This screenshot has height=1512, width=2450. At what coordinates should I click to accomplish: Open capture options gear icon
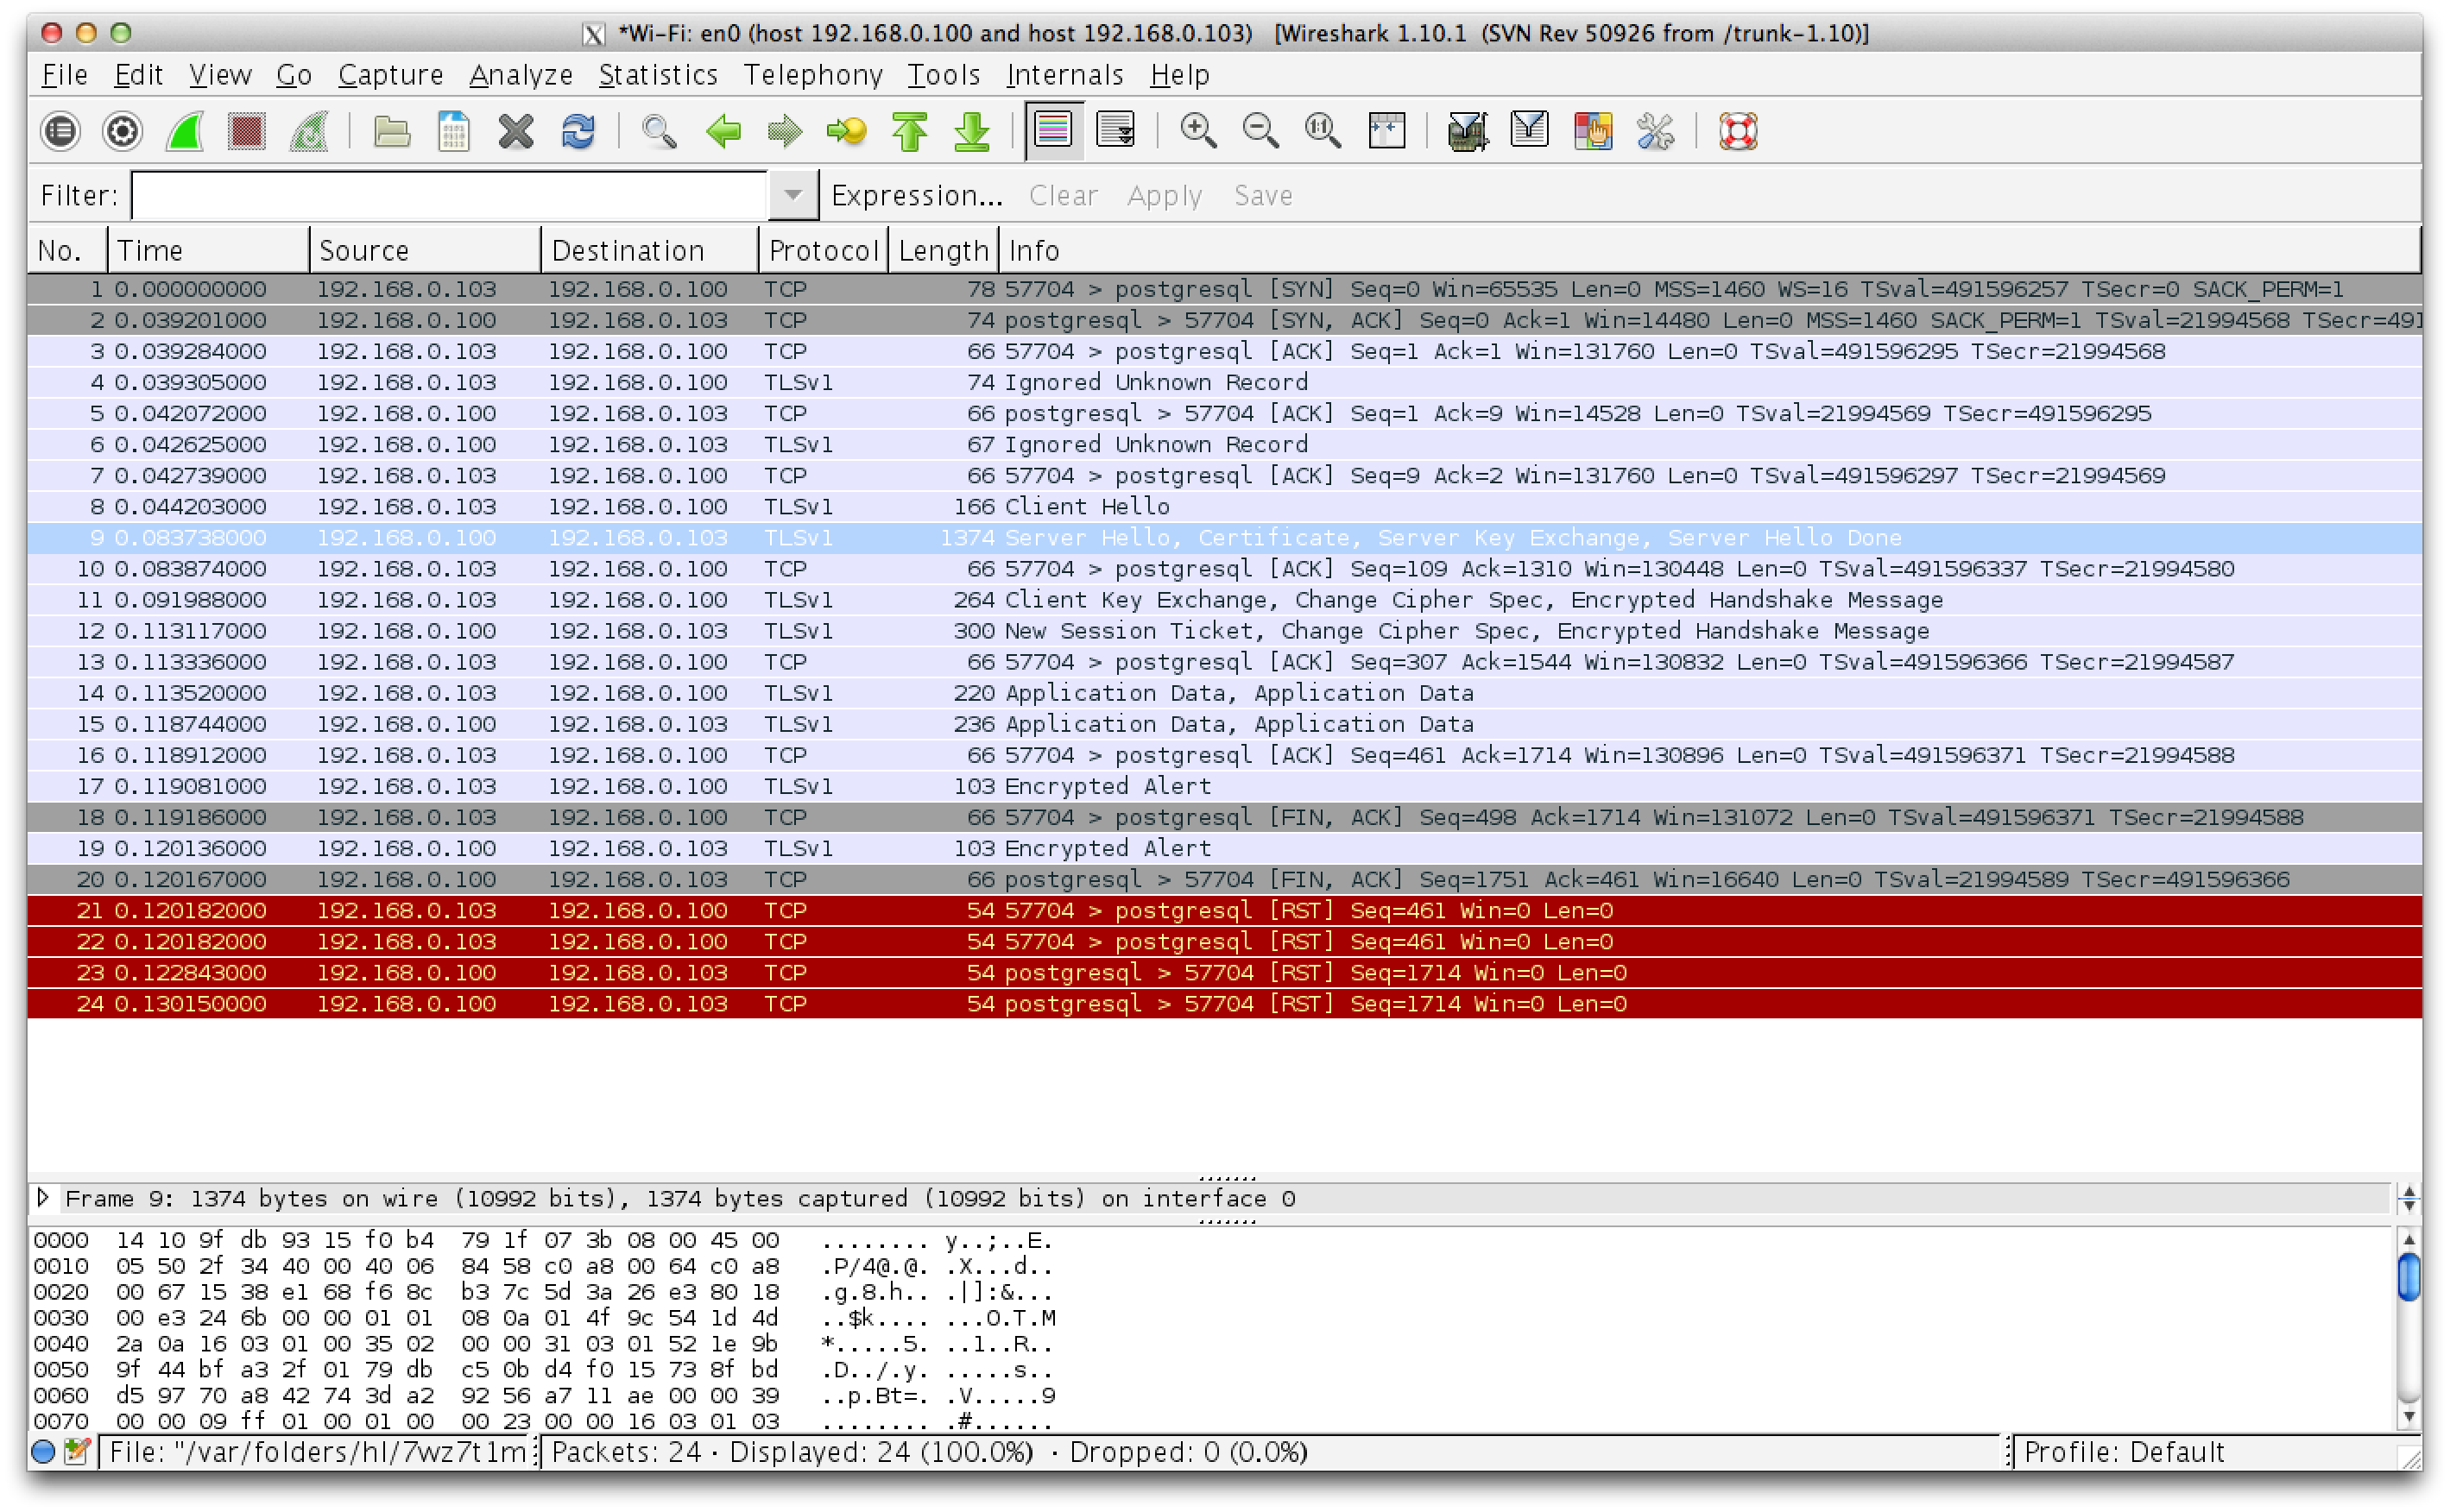pos(123,131)
